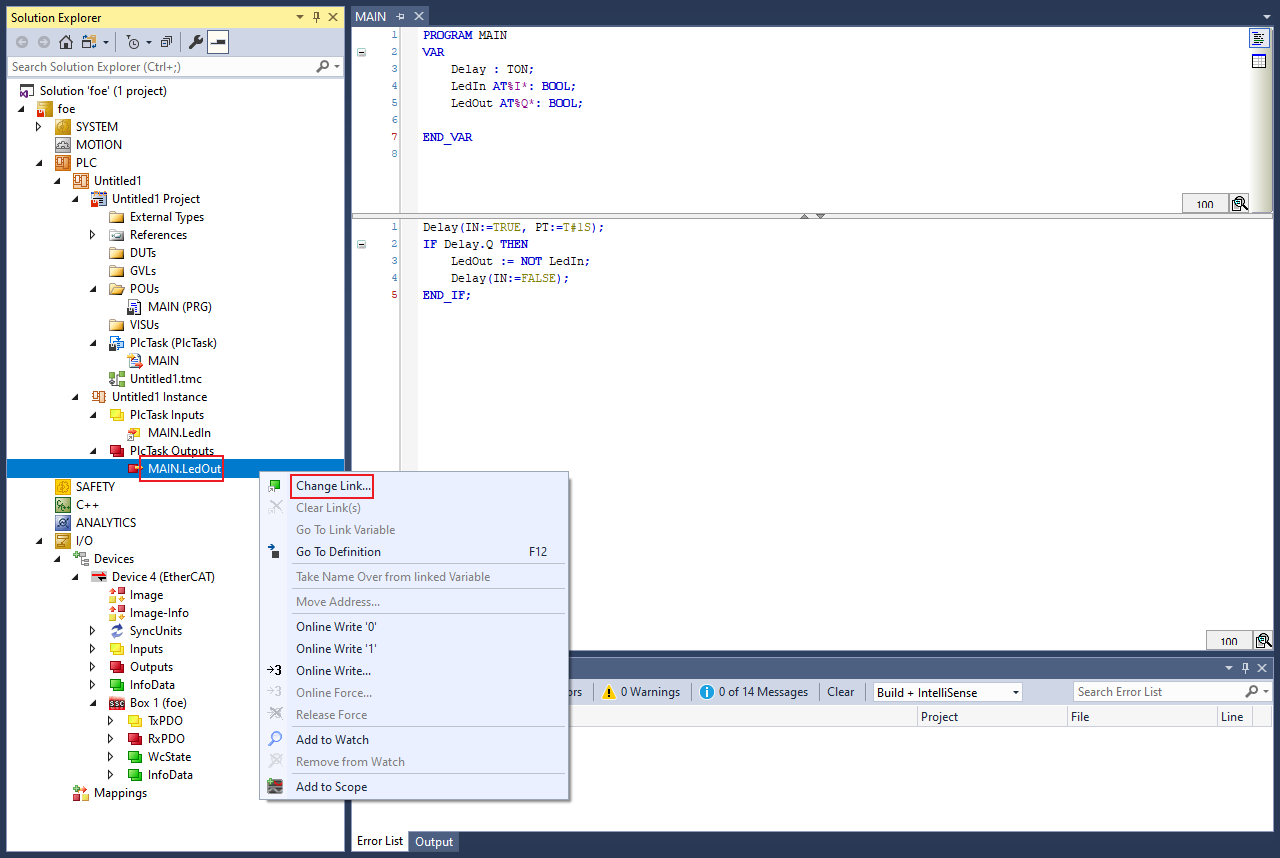Expand the TxPDO node under Box 1

(x=111, y=721)
